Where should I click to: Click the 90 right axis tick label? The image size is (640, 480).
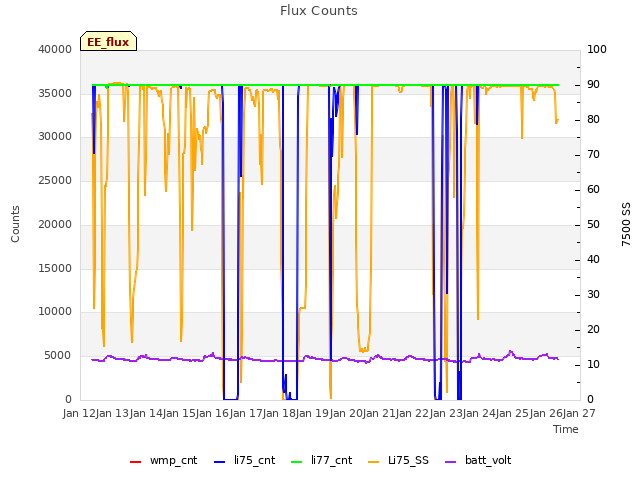click(x=593, y=84)
